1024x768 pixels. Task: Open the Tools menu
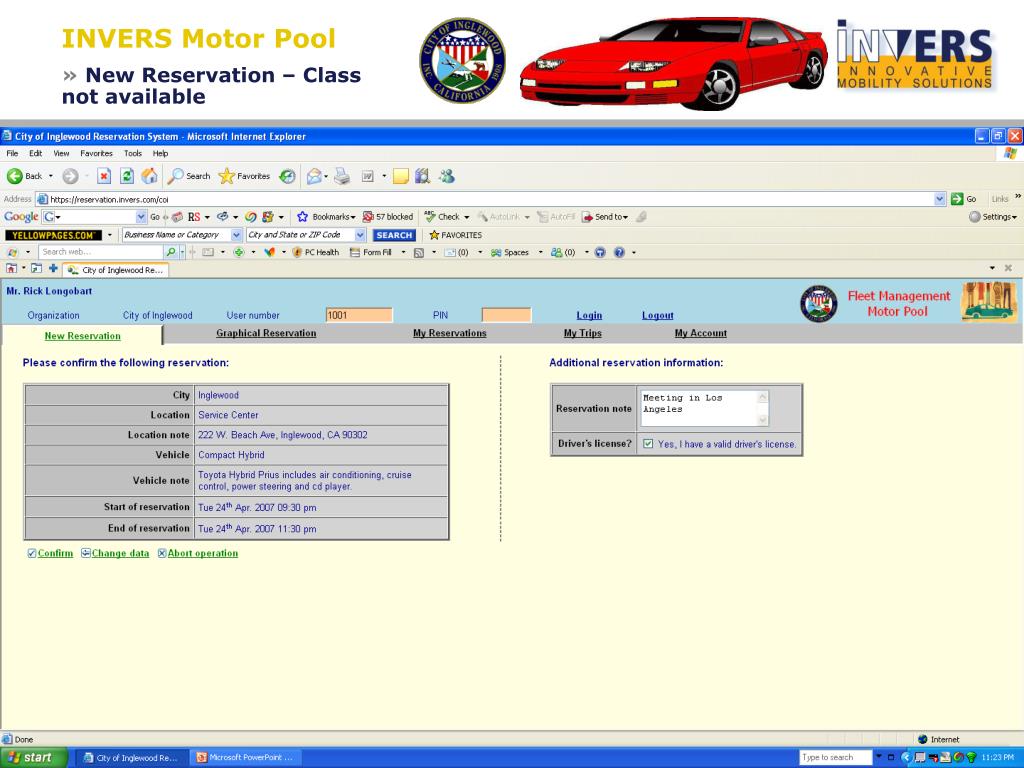133,153
